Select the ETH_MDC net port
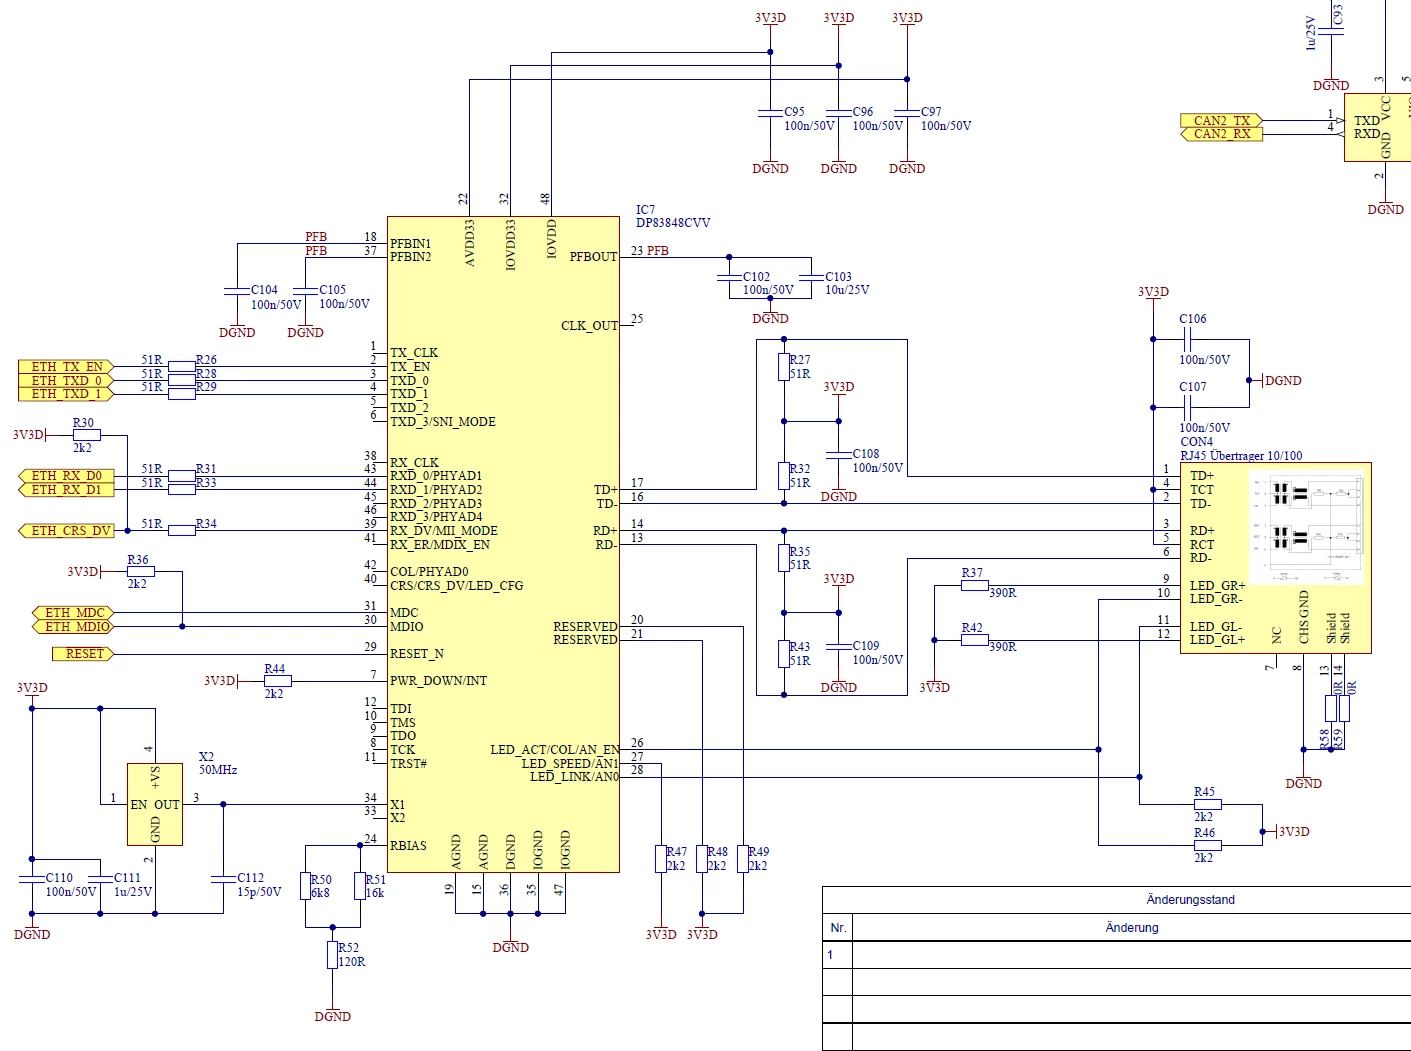 74,613
